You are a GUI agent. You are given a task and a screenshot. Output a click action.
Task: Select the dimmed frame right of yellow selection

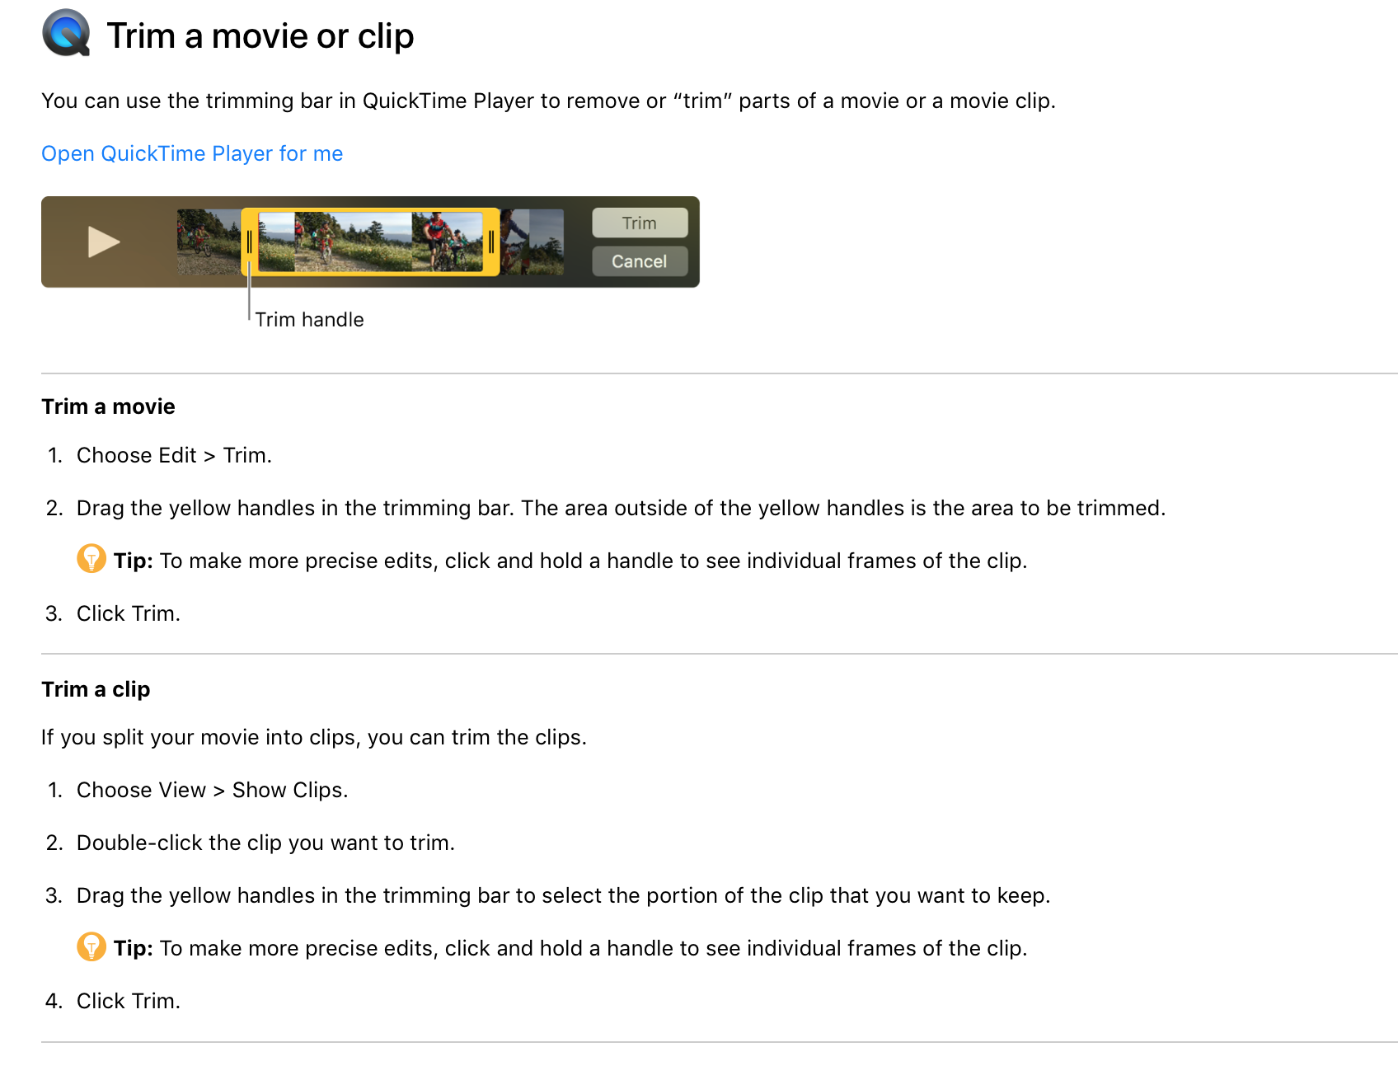tap(533, 242)
